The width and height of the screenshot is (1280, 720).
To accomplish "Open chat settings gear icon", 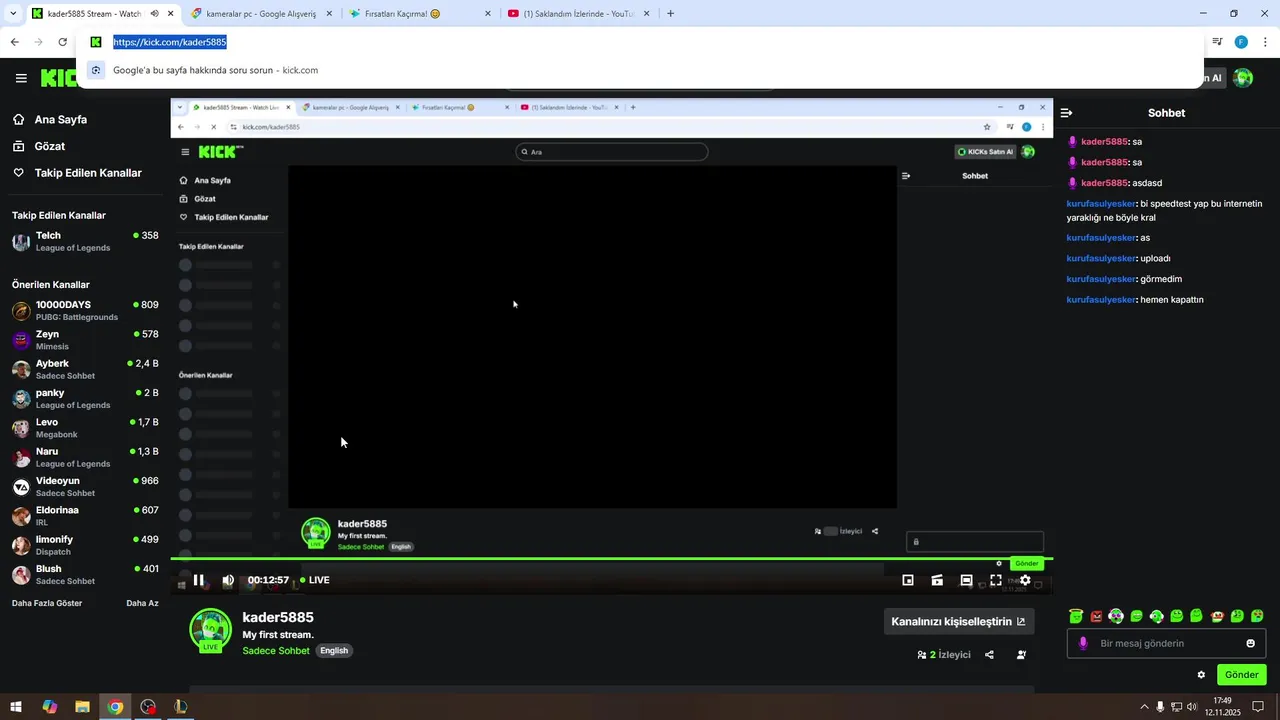I will tap(1201, 675).
